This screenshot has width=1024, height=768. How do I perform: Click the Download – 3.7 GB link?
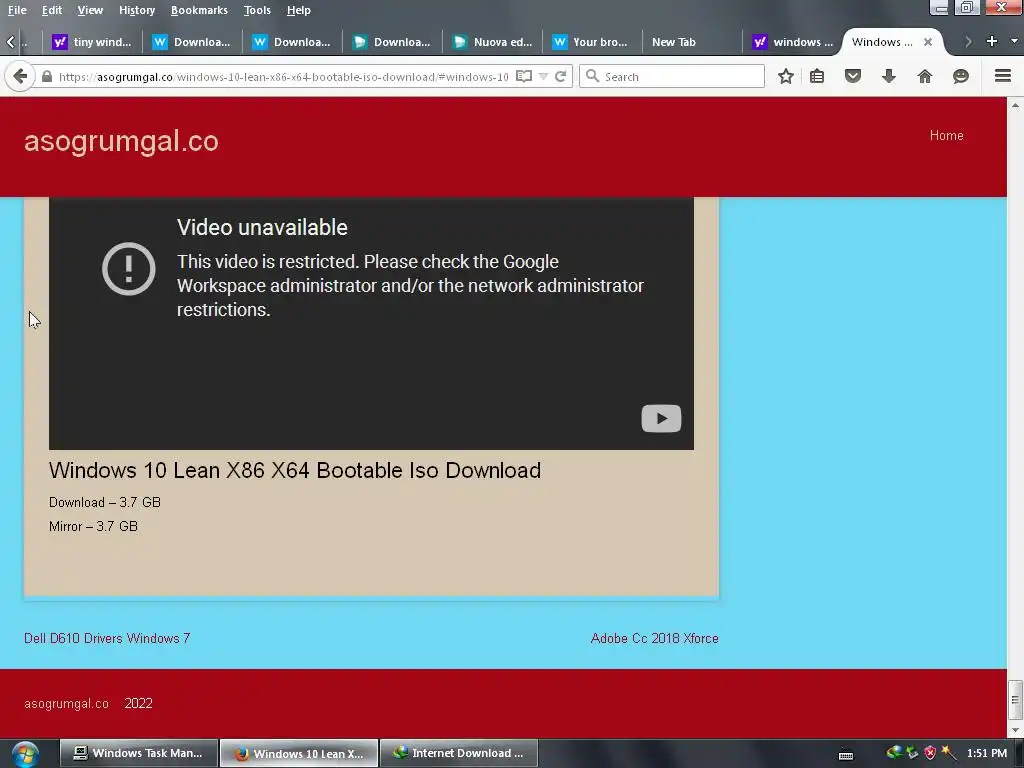(x=104, y=502)
